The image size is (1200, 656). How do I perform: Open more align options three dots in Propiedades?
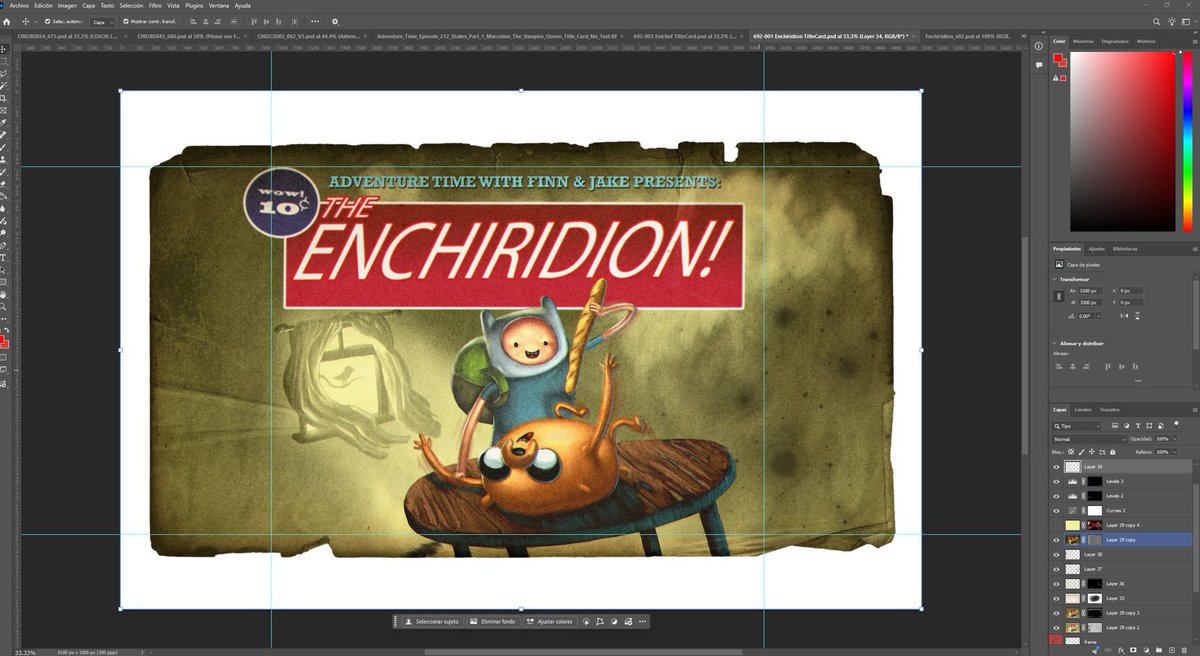pyautogui.click(x=1138, y=380)
